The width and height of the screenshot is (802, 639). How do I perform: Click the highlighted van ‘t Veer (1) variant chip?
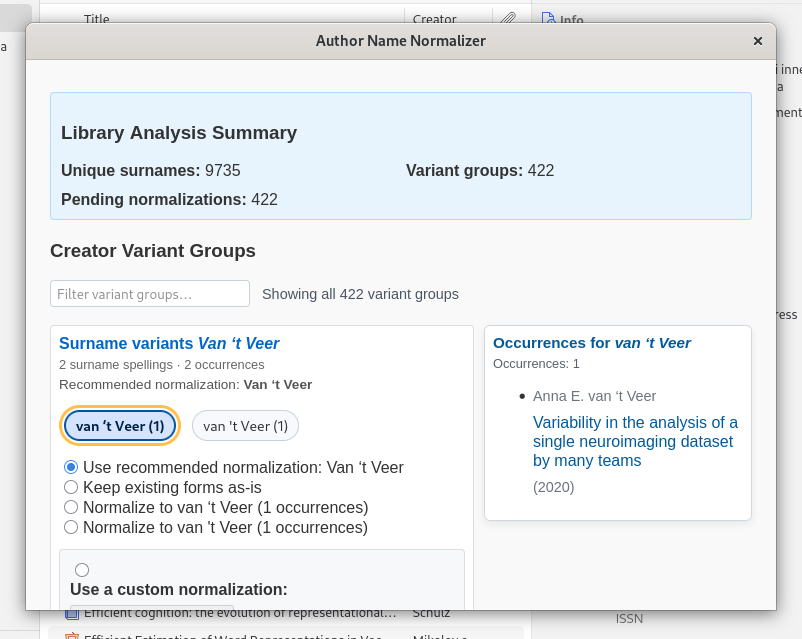coord(120,426)
